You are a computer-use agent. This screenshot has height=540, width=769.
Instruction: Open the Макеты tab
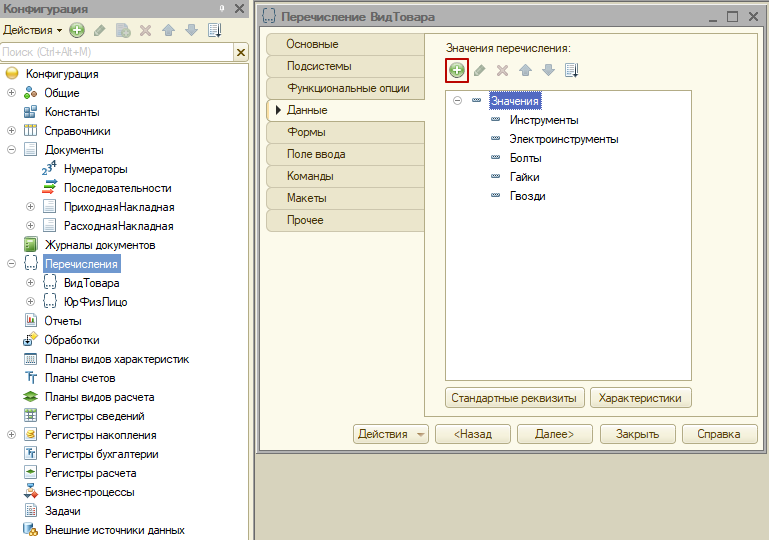pyautogui.click(x=345, y=198)
